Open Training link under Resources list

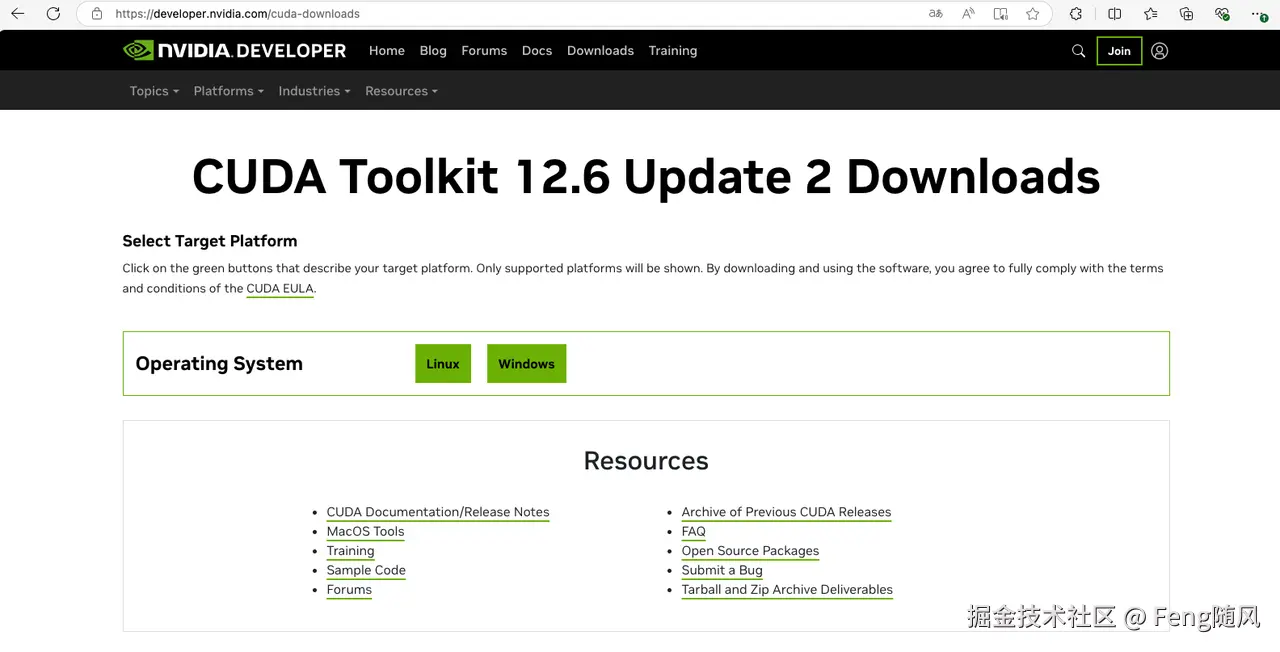pyautogui.click(x=350, y=551)
